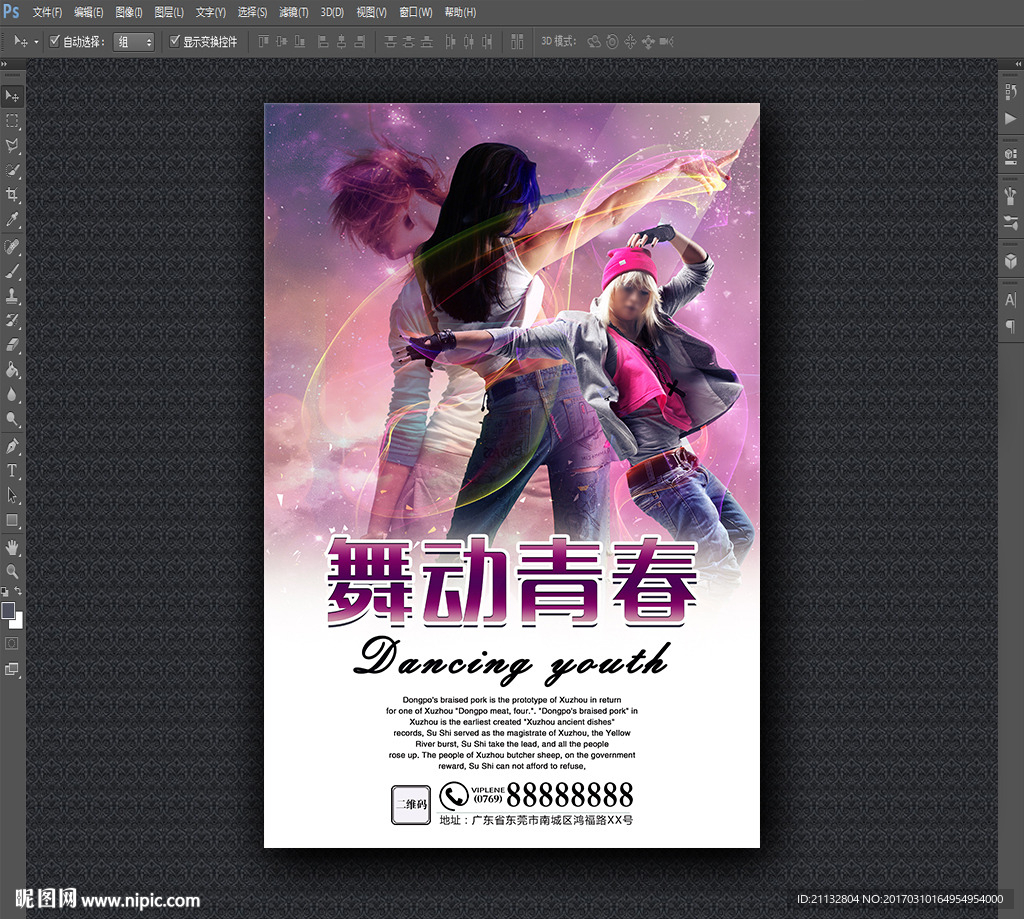Viewport: 1024px width, 919px height.
Task: Select the Move tool in the toolbox
Action: [x=12, y=96]
